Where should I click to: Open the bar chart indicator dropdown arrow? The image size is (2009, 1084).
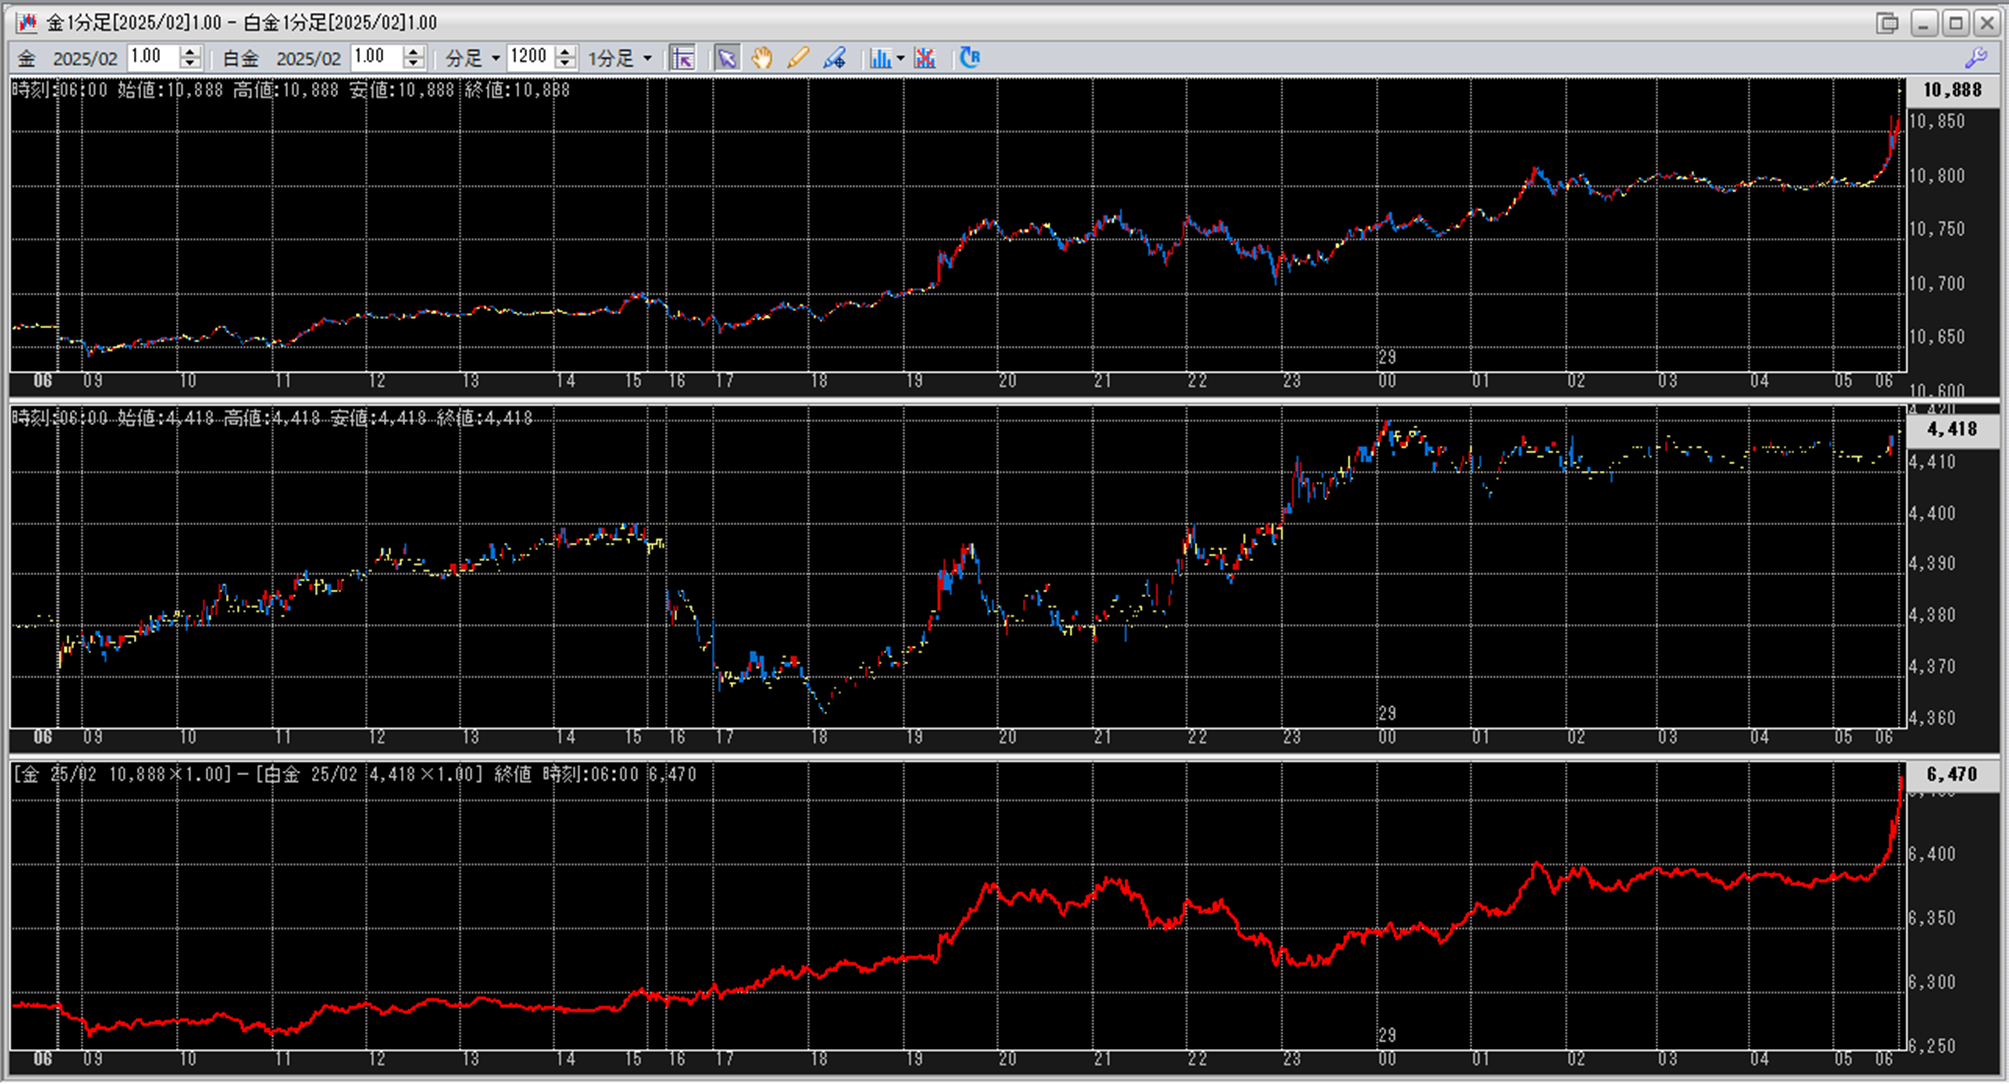pyautogui.click(x=900, y=58)
